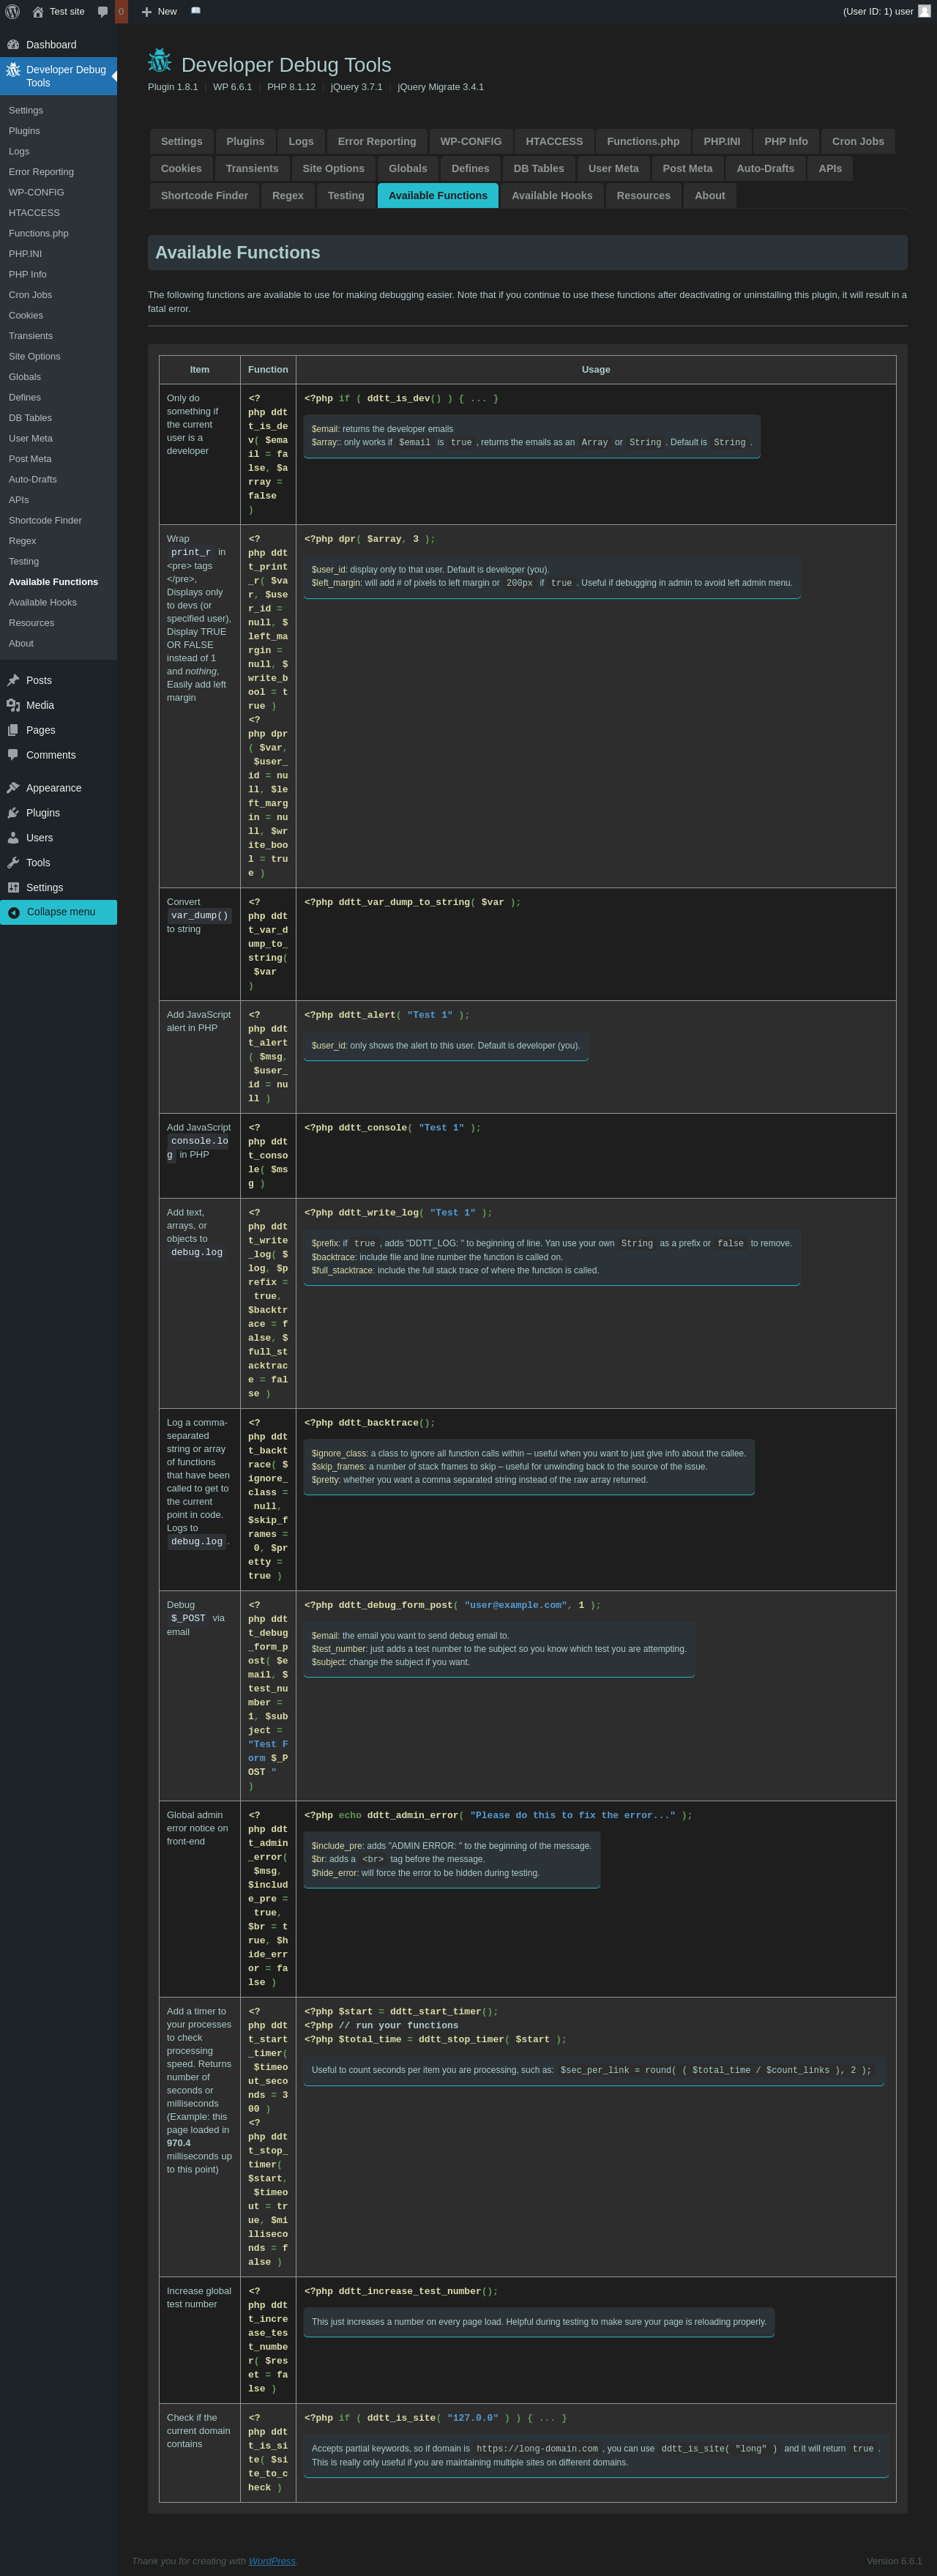This screenshot has height=2576, width=937.
Task: Open the comments bubble in admin bar
Action: [x=103, y=12]
